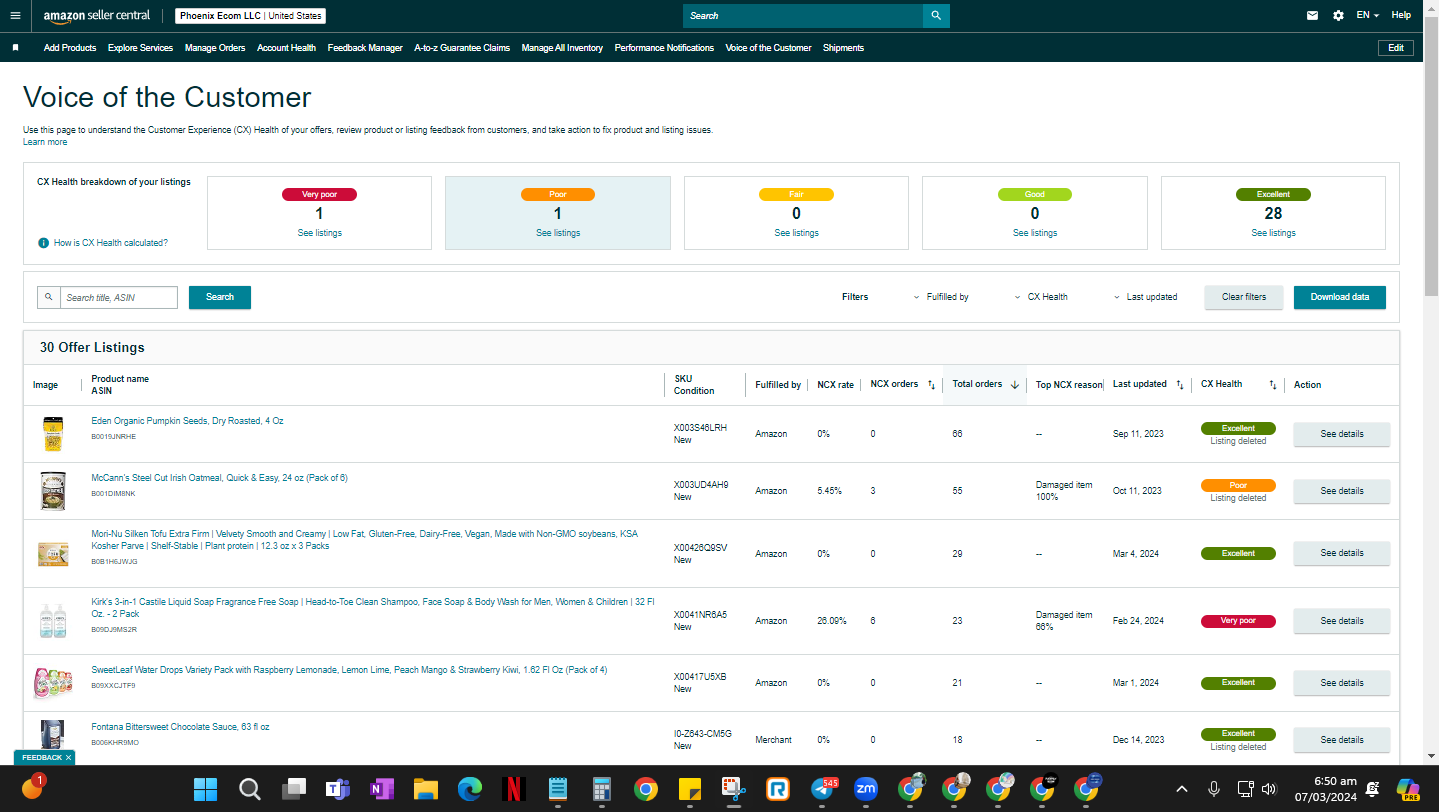Open Windows taskbar search

(x=250, y=789)
